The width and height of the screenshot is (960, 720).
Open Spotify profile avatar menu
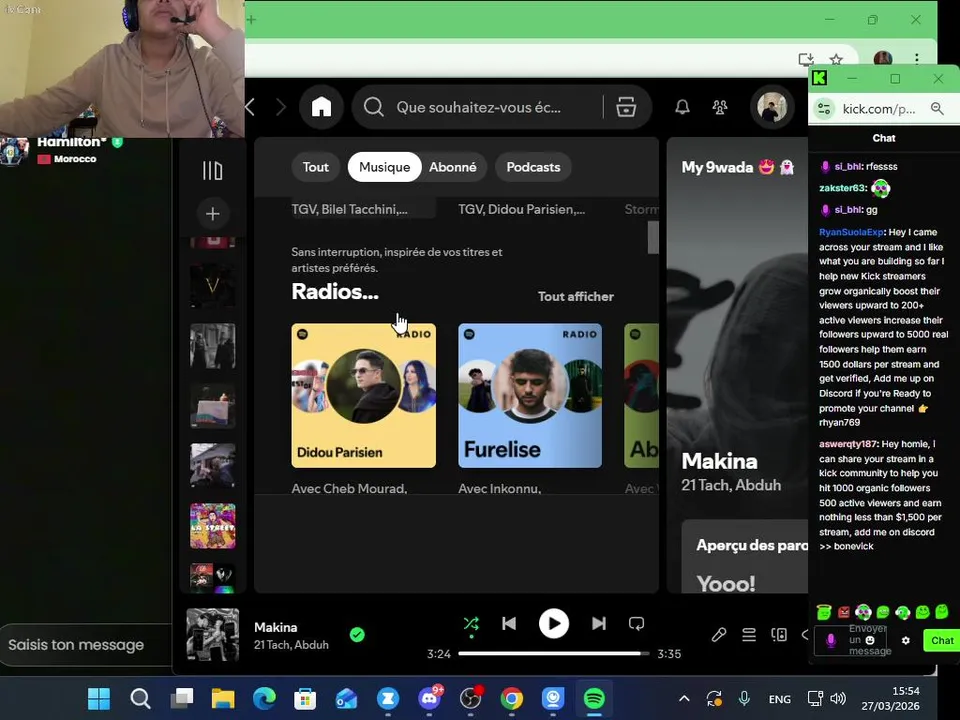(x=771, y=107)
